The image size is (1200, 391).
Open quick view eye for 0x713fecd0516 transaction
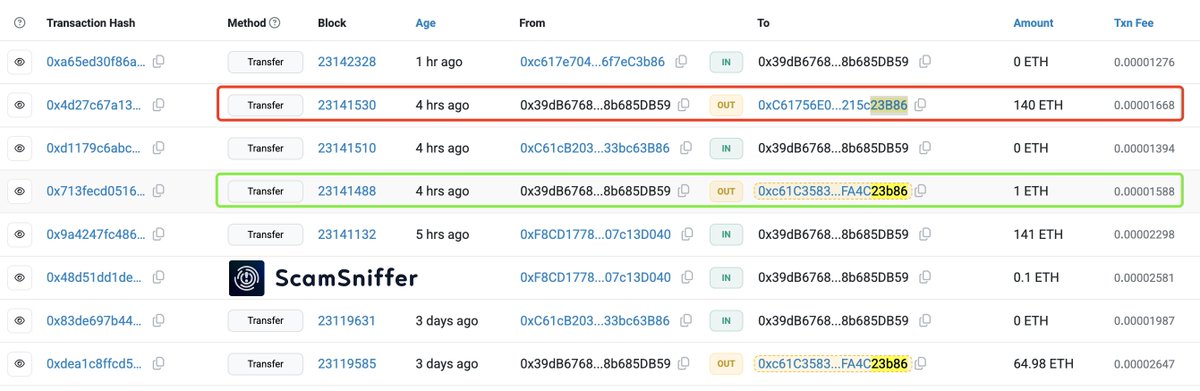click(x=18, y=191)
